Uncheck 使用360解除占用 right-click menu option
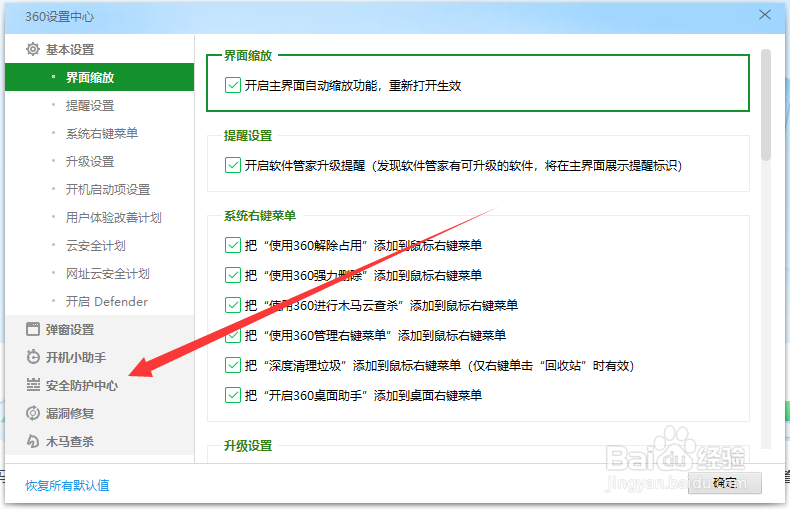 pos(233,245)
